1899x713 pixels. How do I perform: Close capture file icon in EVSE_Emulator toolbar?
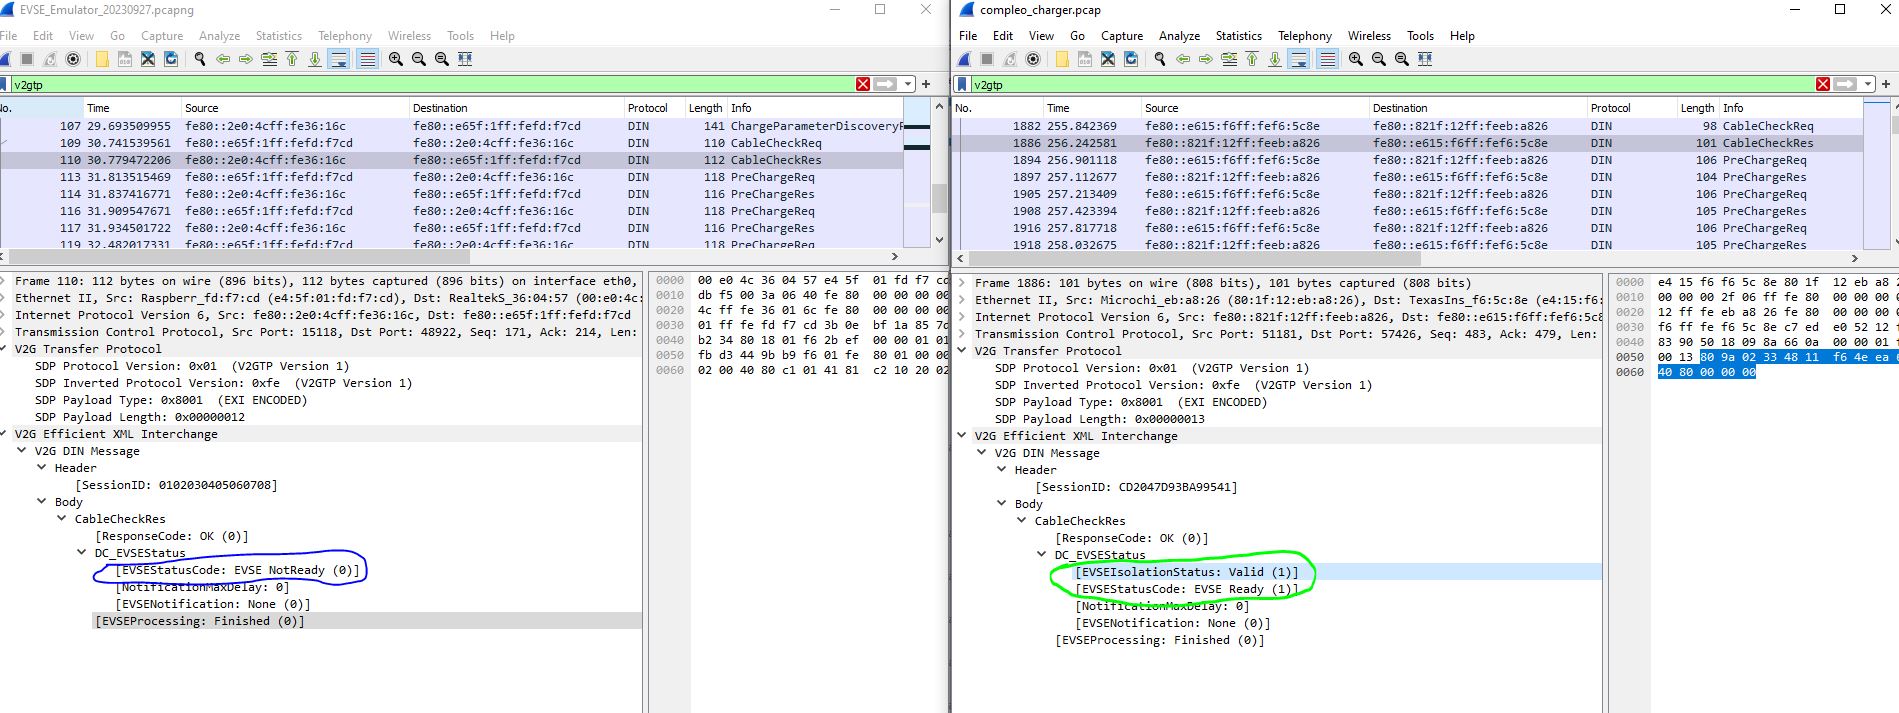148,59
